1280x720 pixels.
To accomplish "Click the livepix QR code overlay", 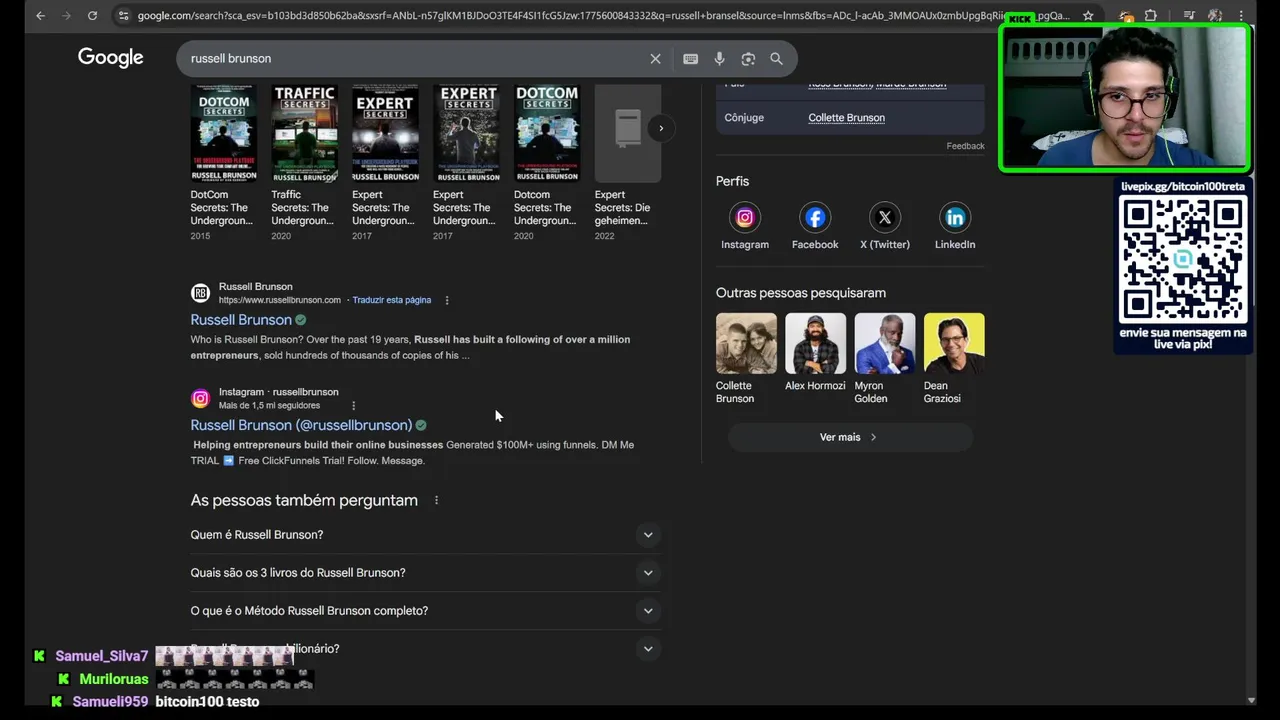I will pos(1183,259).
